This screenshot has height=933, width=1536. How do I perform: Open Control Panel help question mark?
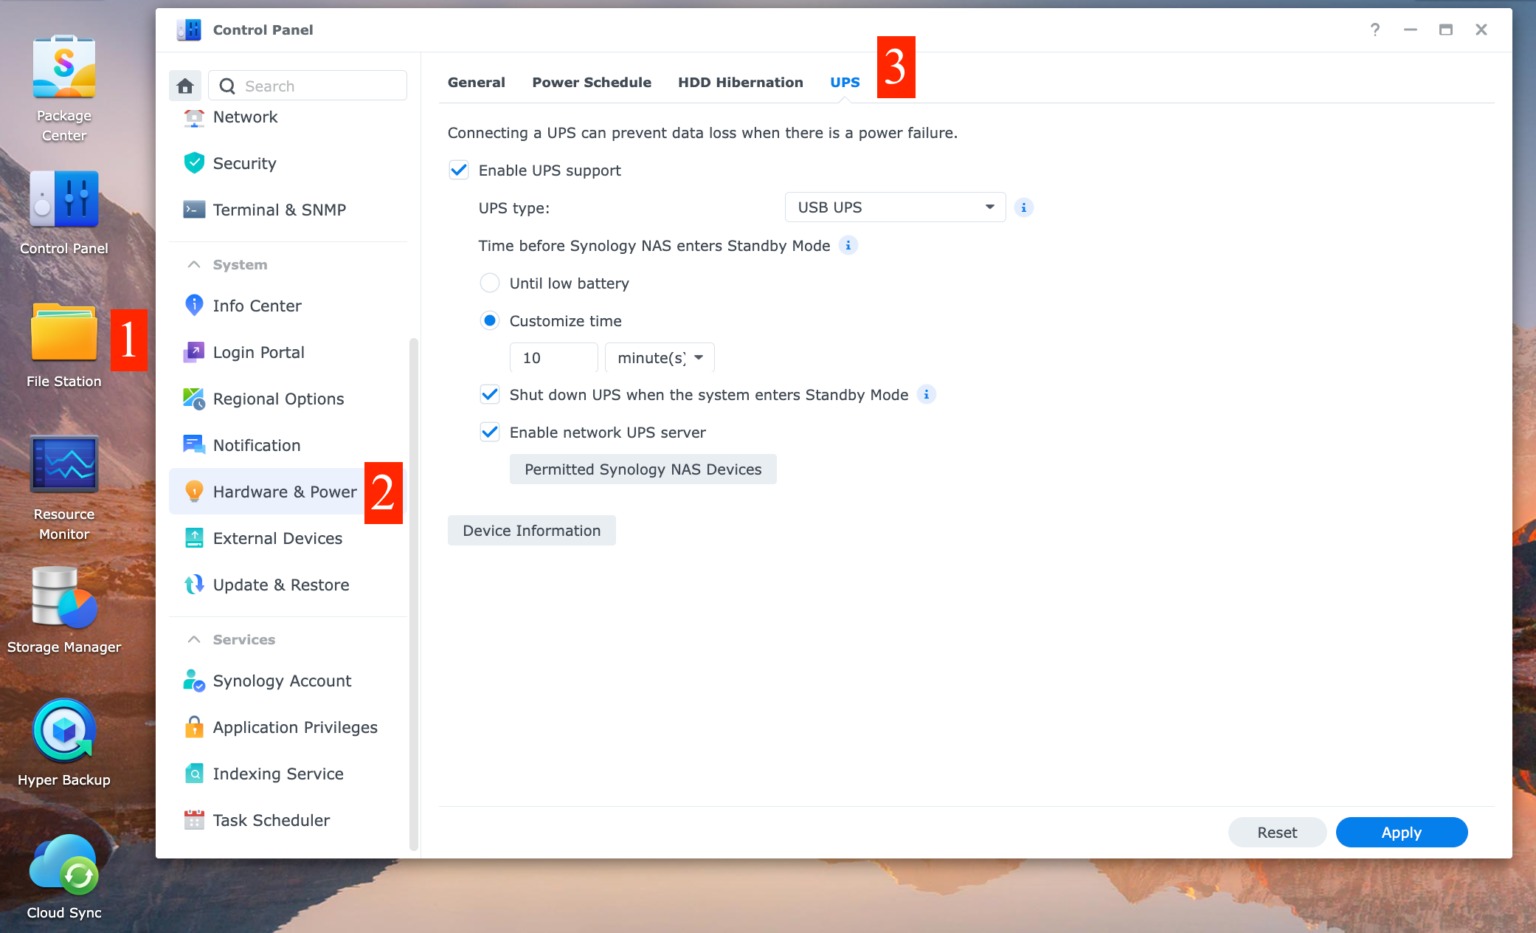click(1375, 30)
